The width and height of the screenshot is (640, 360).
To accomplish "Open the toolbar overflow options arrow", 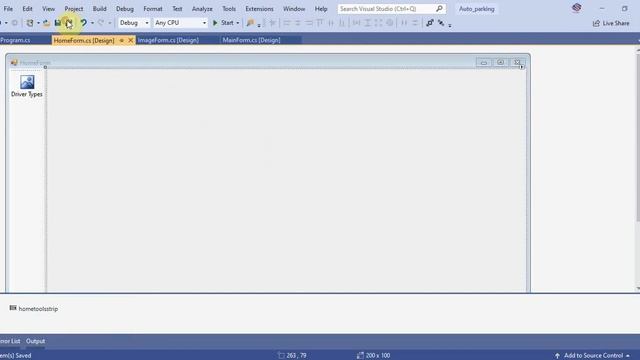I will pyautogui.click(x=450, y=25).
